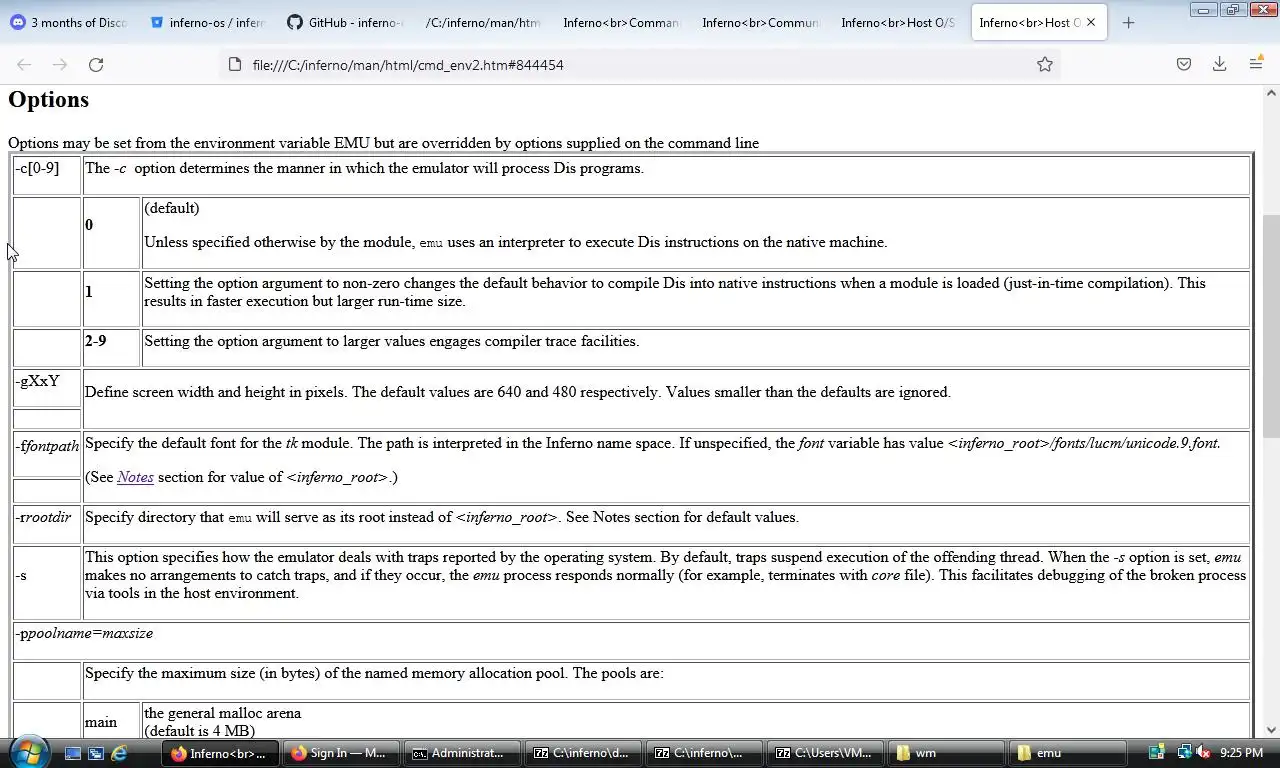Click the '-ffontpath' option cell

[x=47, y=454]
